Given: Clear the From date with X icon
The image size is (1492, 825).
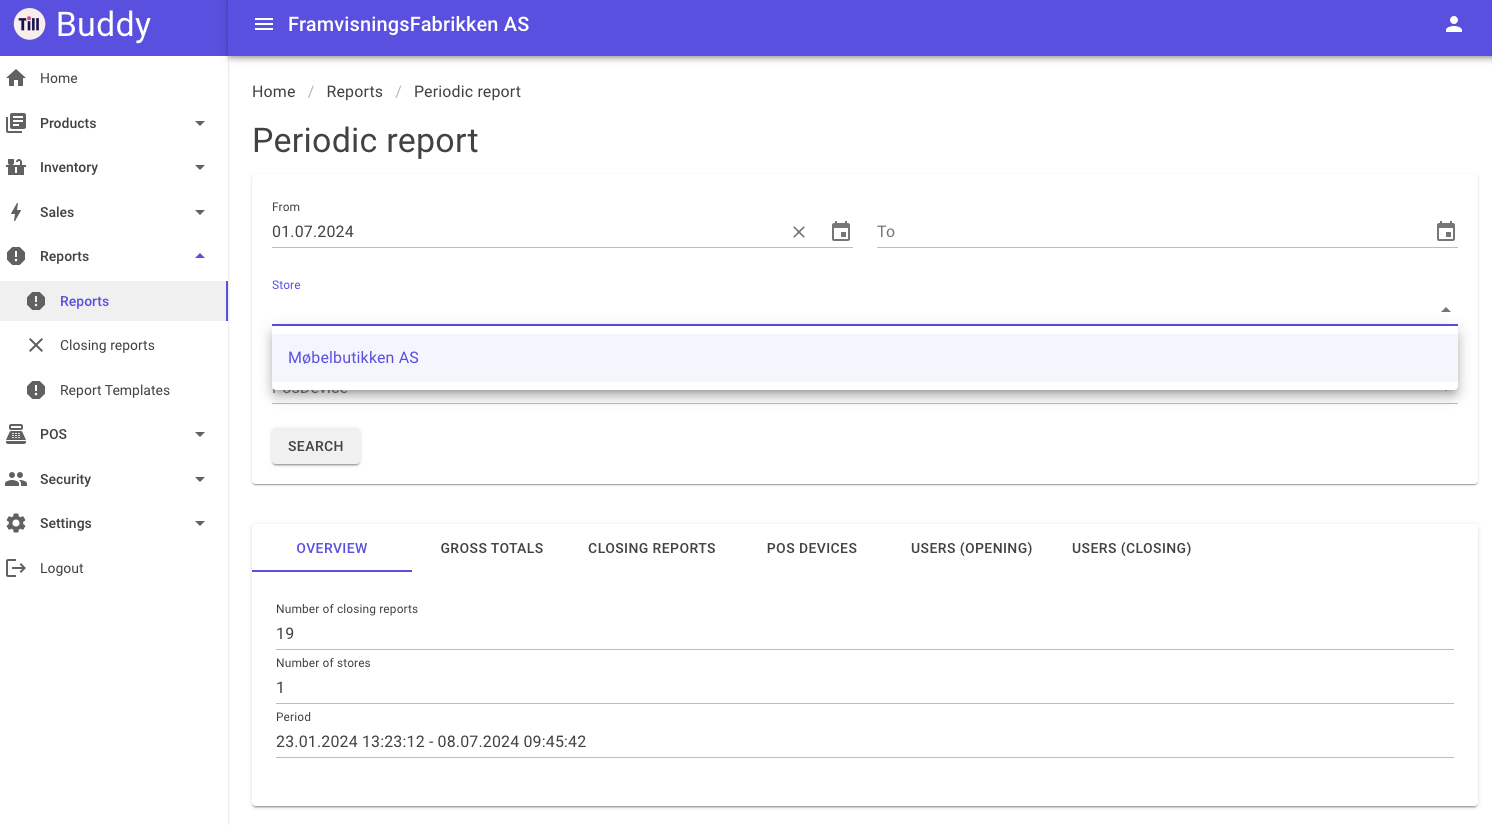Looking at the screenshot, I should point(799,232).
